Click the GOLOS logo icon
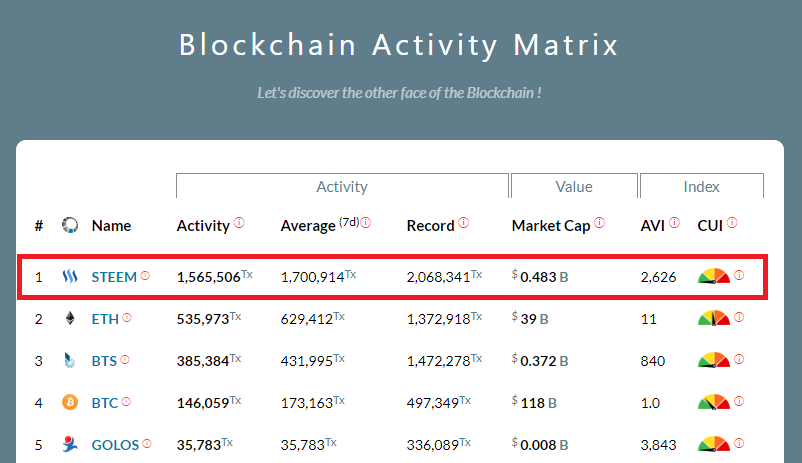The image size is (802, 463). (70, 443)
